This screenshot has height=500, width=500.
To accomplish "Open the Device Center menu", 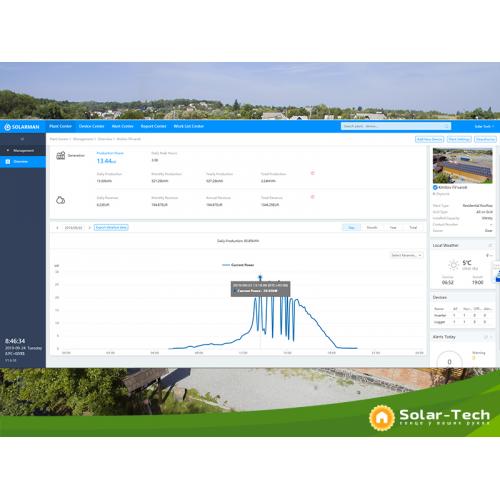I will coord(92,126).
